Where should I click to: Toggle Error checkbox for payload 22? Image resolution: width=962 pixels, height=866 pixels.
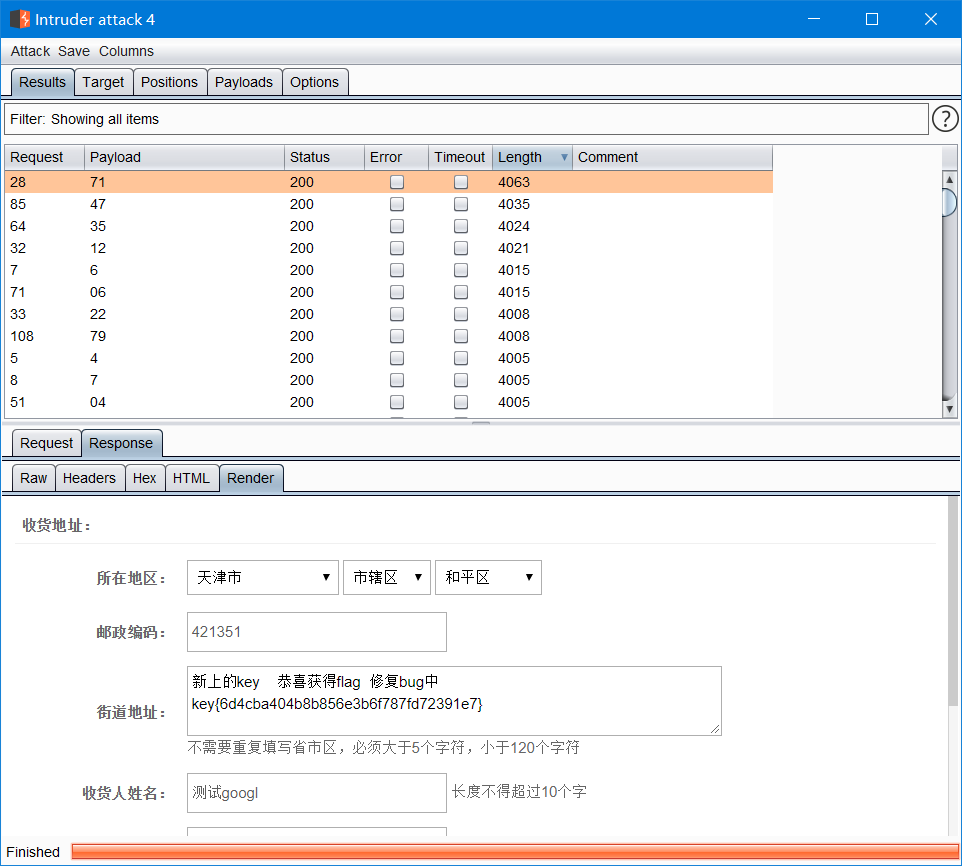(x=397, y=314)
